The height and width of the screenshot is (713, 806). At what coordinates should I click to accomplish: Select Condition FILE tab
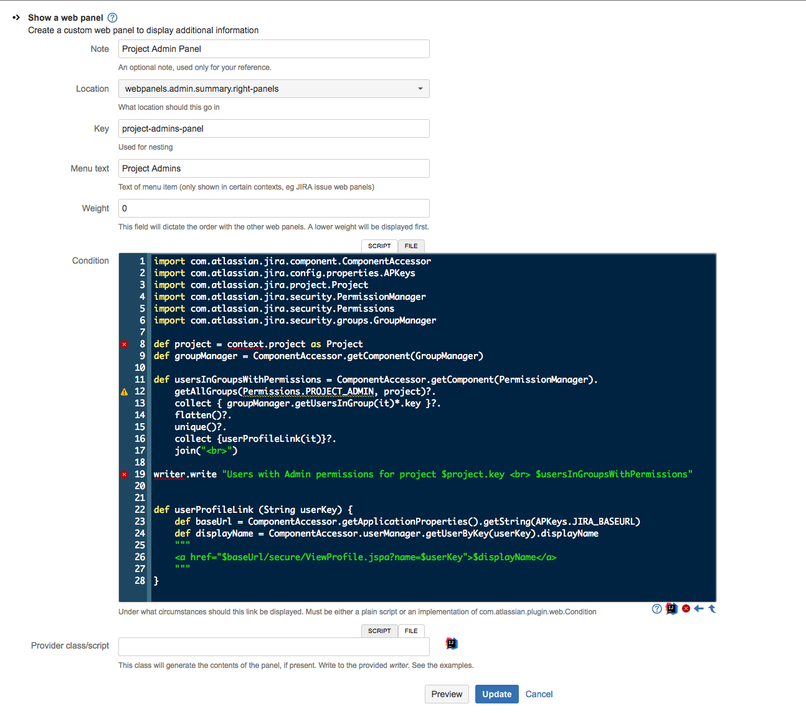click(x=411, y=246)
